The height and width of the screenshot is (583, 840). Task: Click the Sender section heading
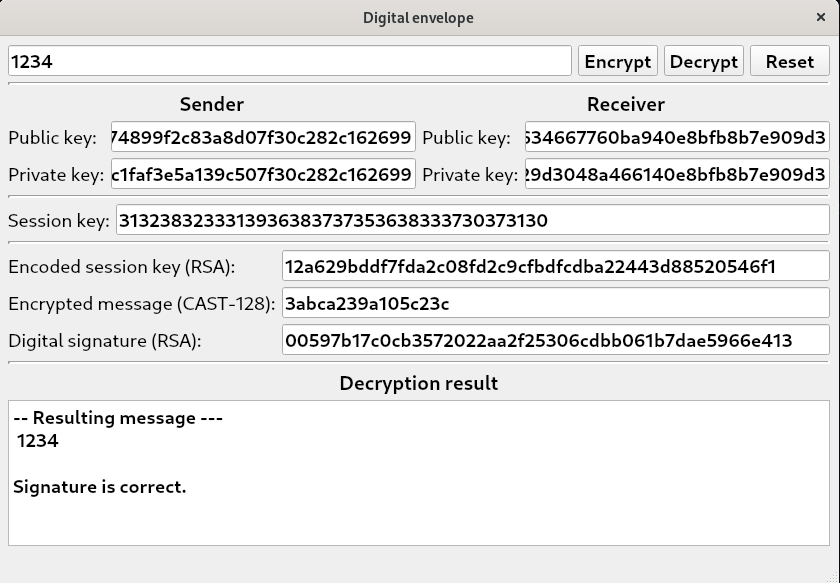210,104
